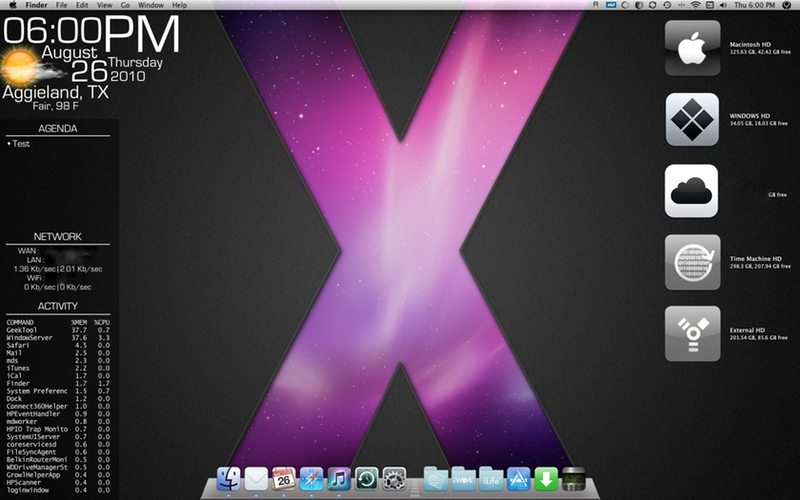
Task: Launch Mail from the dock
Action: (257, 479)
